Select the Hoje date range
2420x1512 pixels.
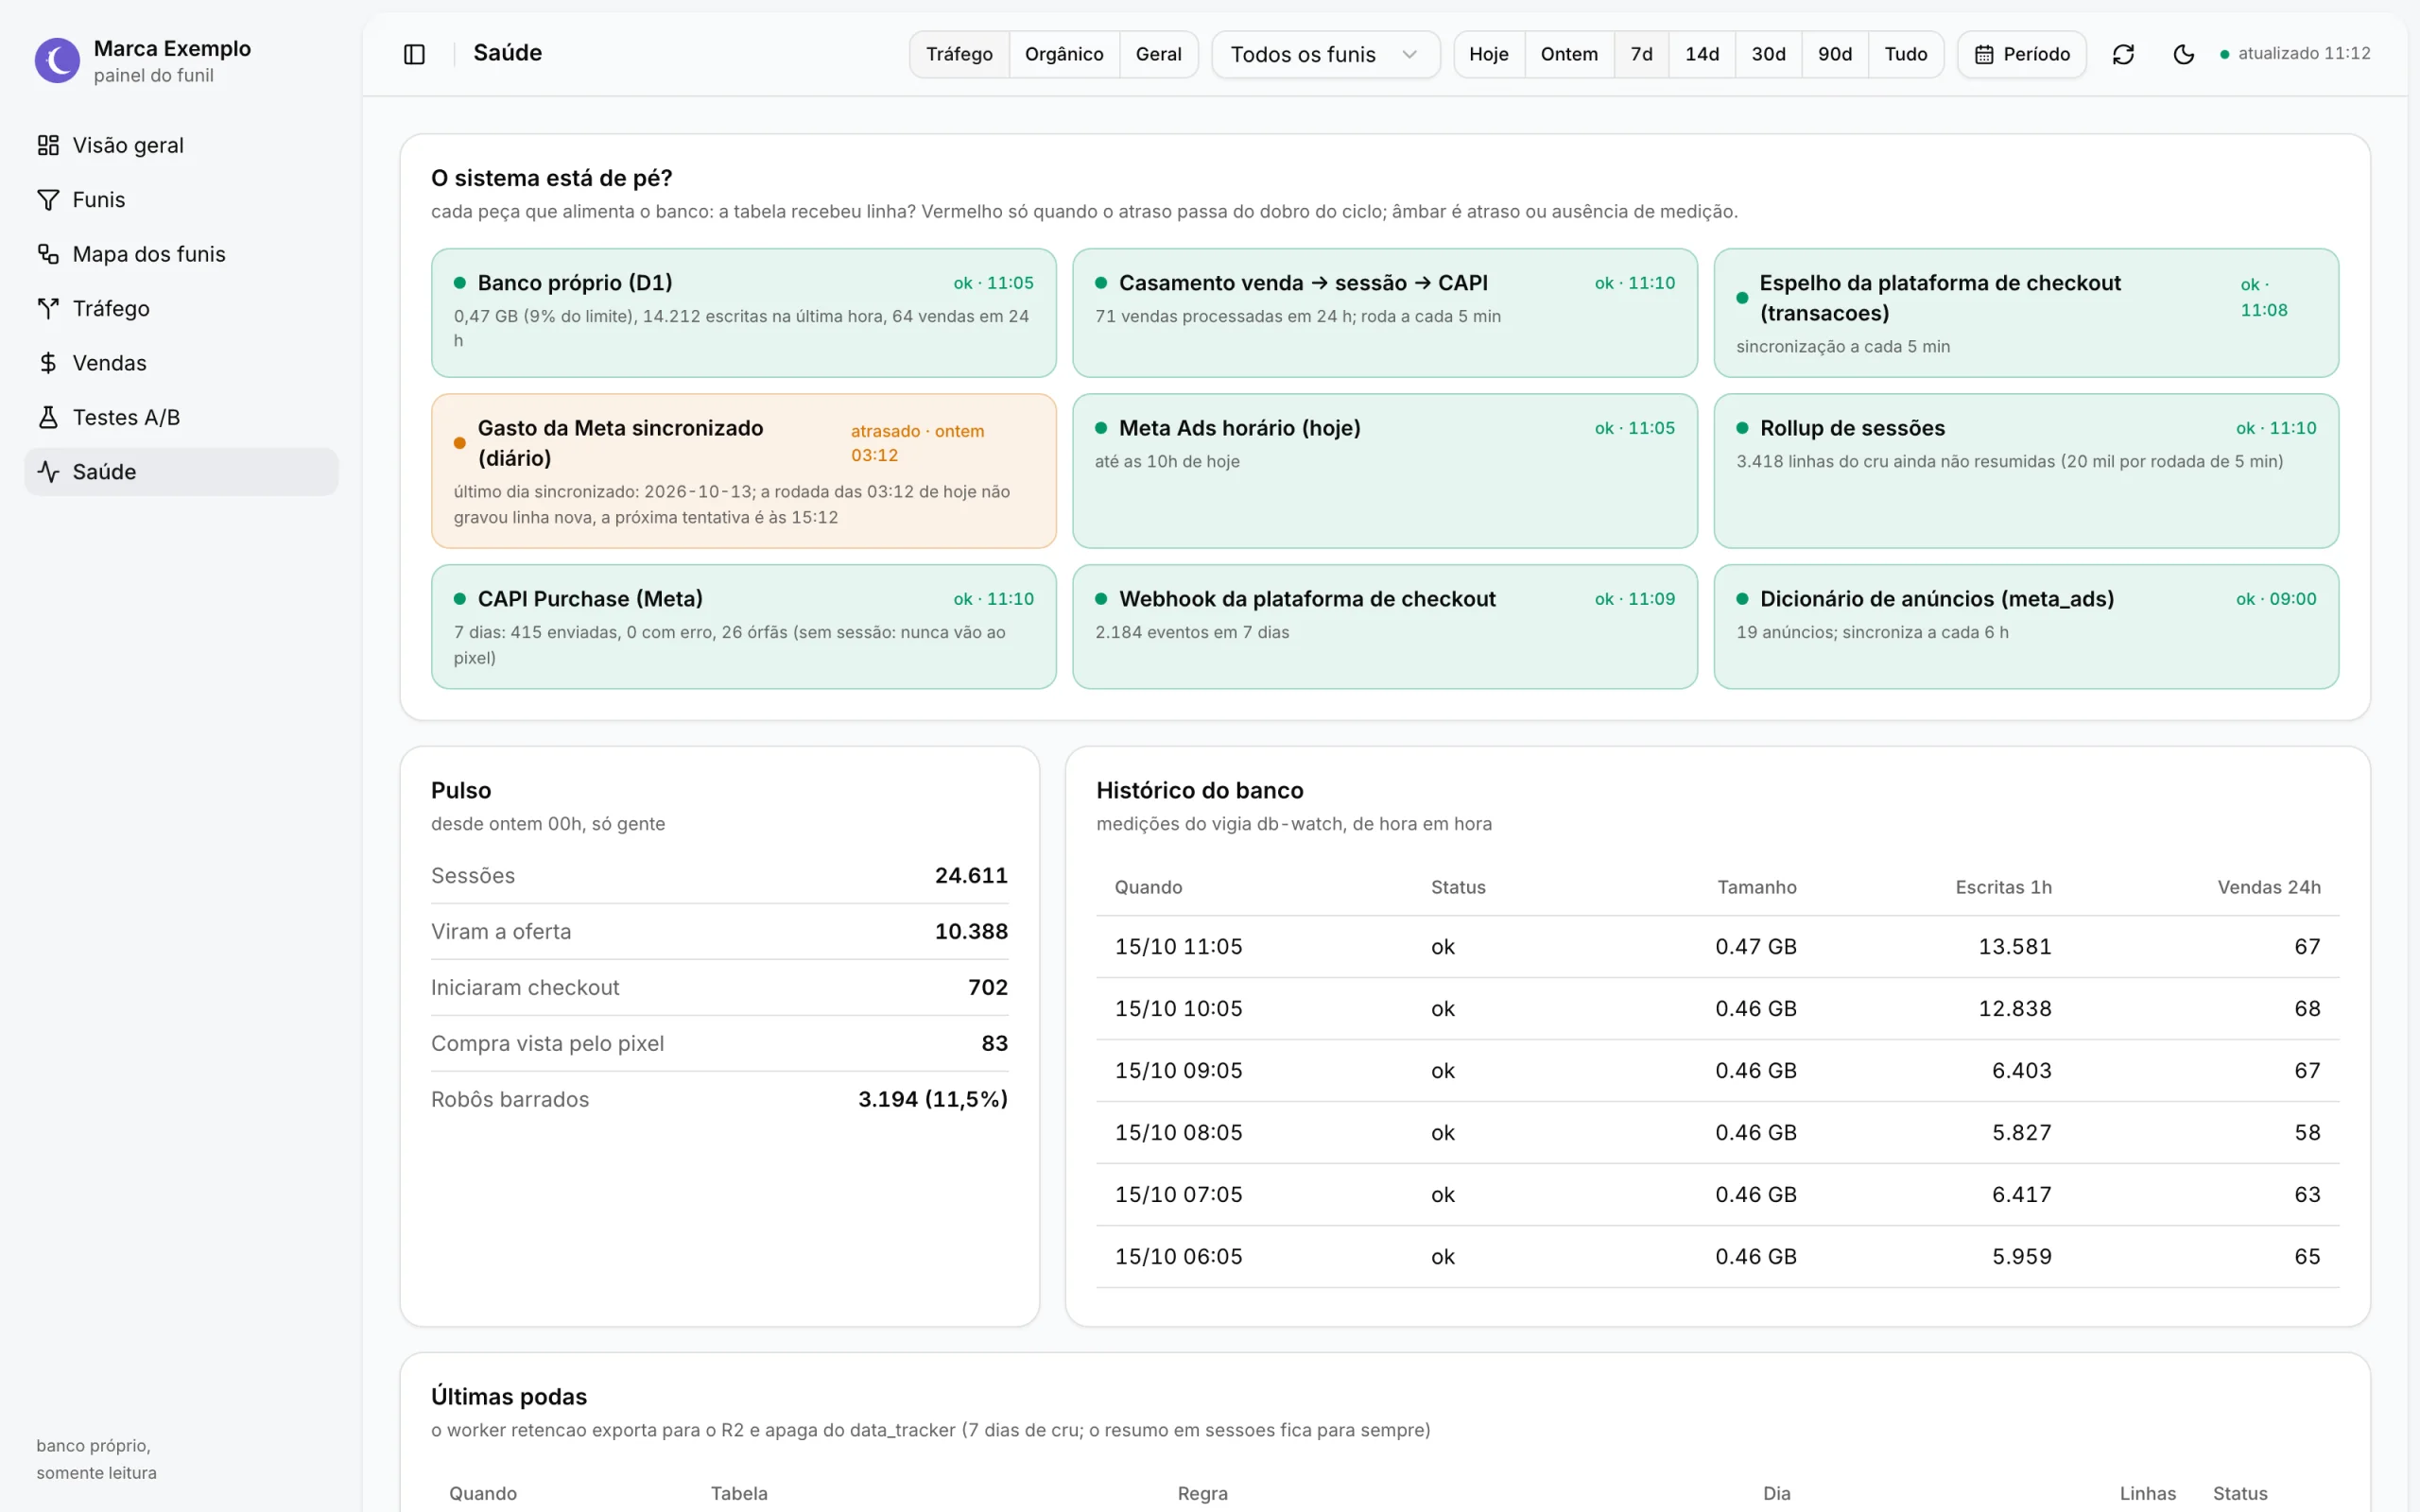(1488, 54)
